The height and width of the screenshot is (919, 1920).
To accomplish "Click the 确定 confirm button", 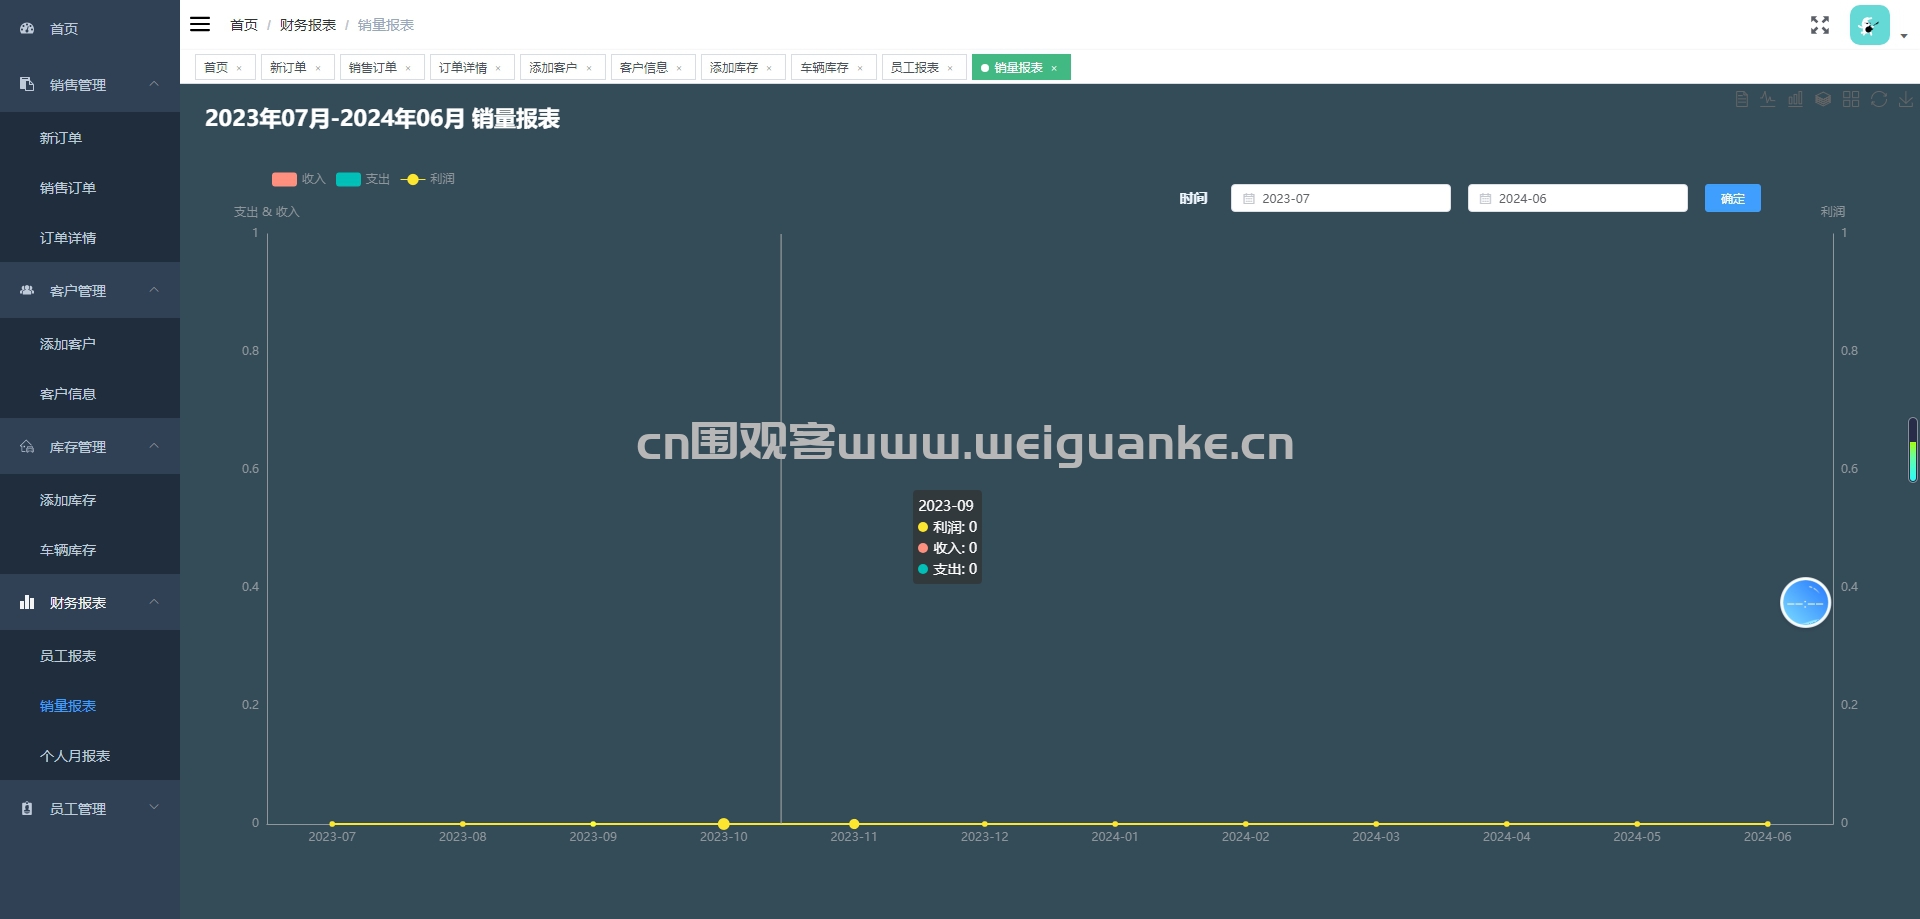I will pyautogui.click(x=1732, y=198).
